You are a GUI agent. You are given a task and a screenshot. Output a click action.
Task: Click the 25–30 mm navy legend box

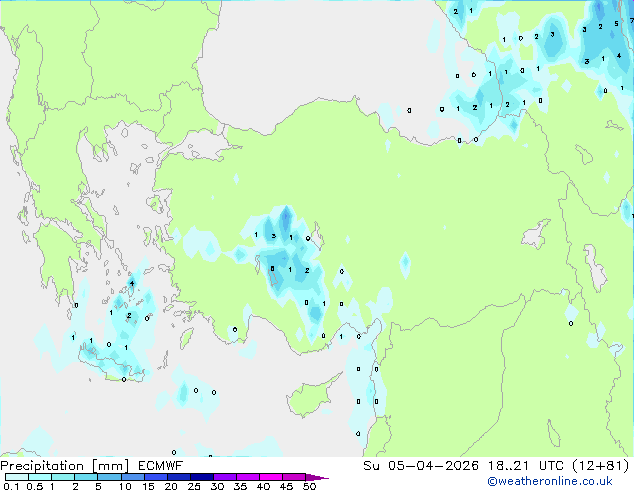point(201,477)
